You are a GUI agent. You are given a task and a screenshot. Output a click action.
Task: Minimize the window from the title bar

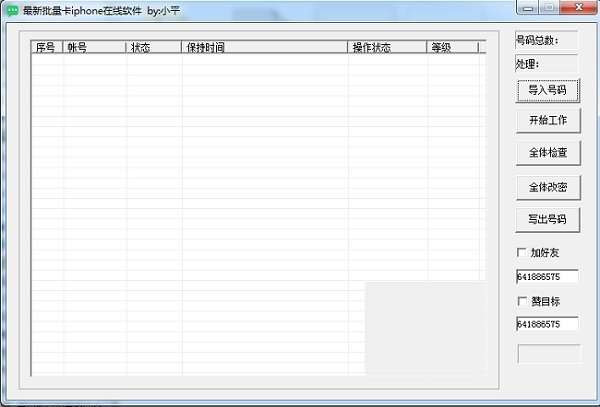528,8
